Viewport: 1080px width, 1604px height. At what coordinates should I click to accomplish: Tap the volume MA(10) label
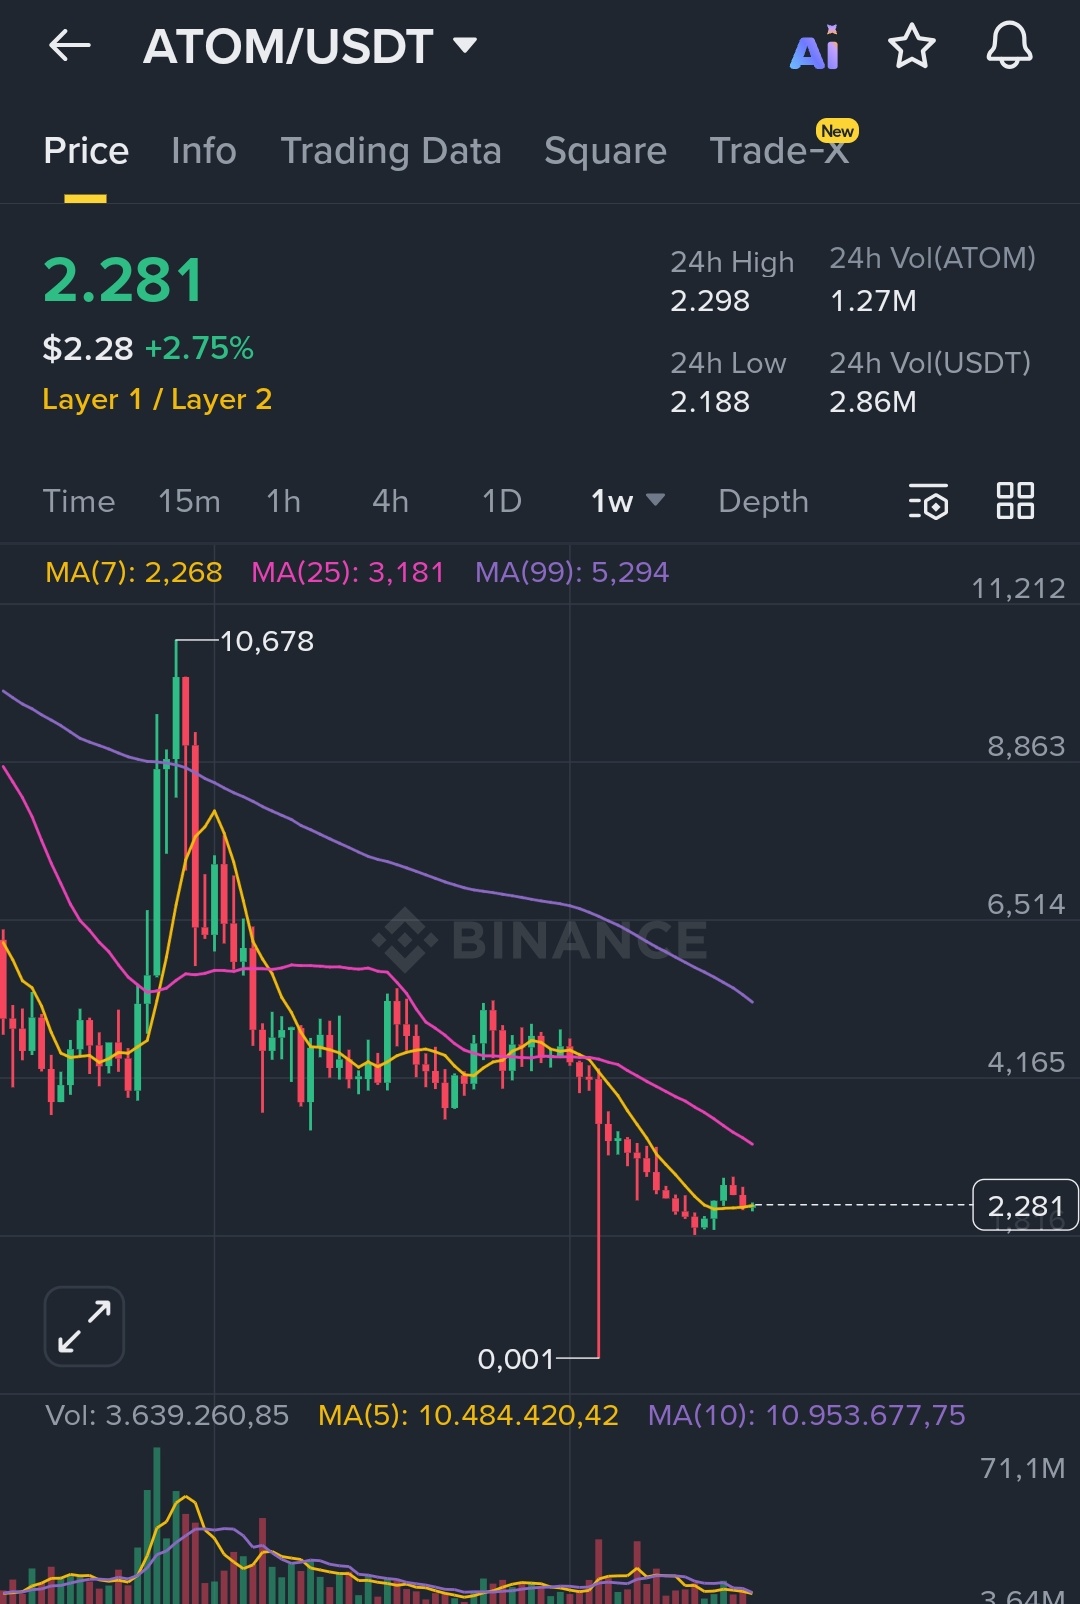(806, 1415)
